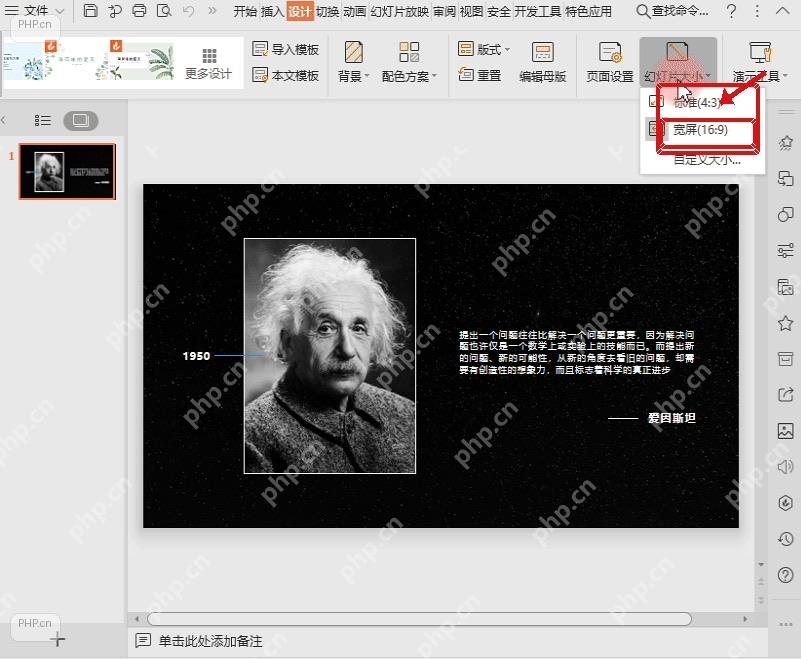Click the sidebar history clock icon
Viewport: 801px width, 659px height.
pyautogui.click(x=786, y=538)
